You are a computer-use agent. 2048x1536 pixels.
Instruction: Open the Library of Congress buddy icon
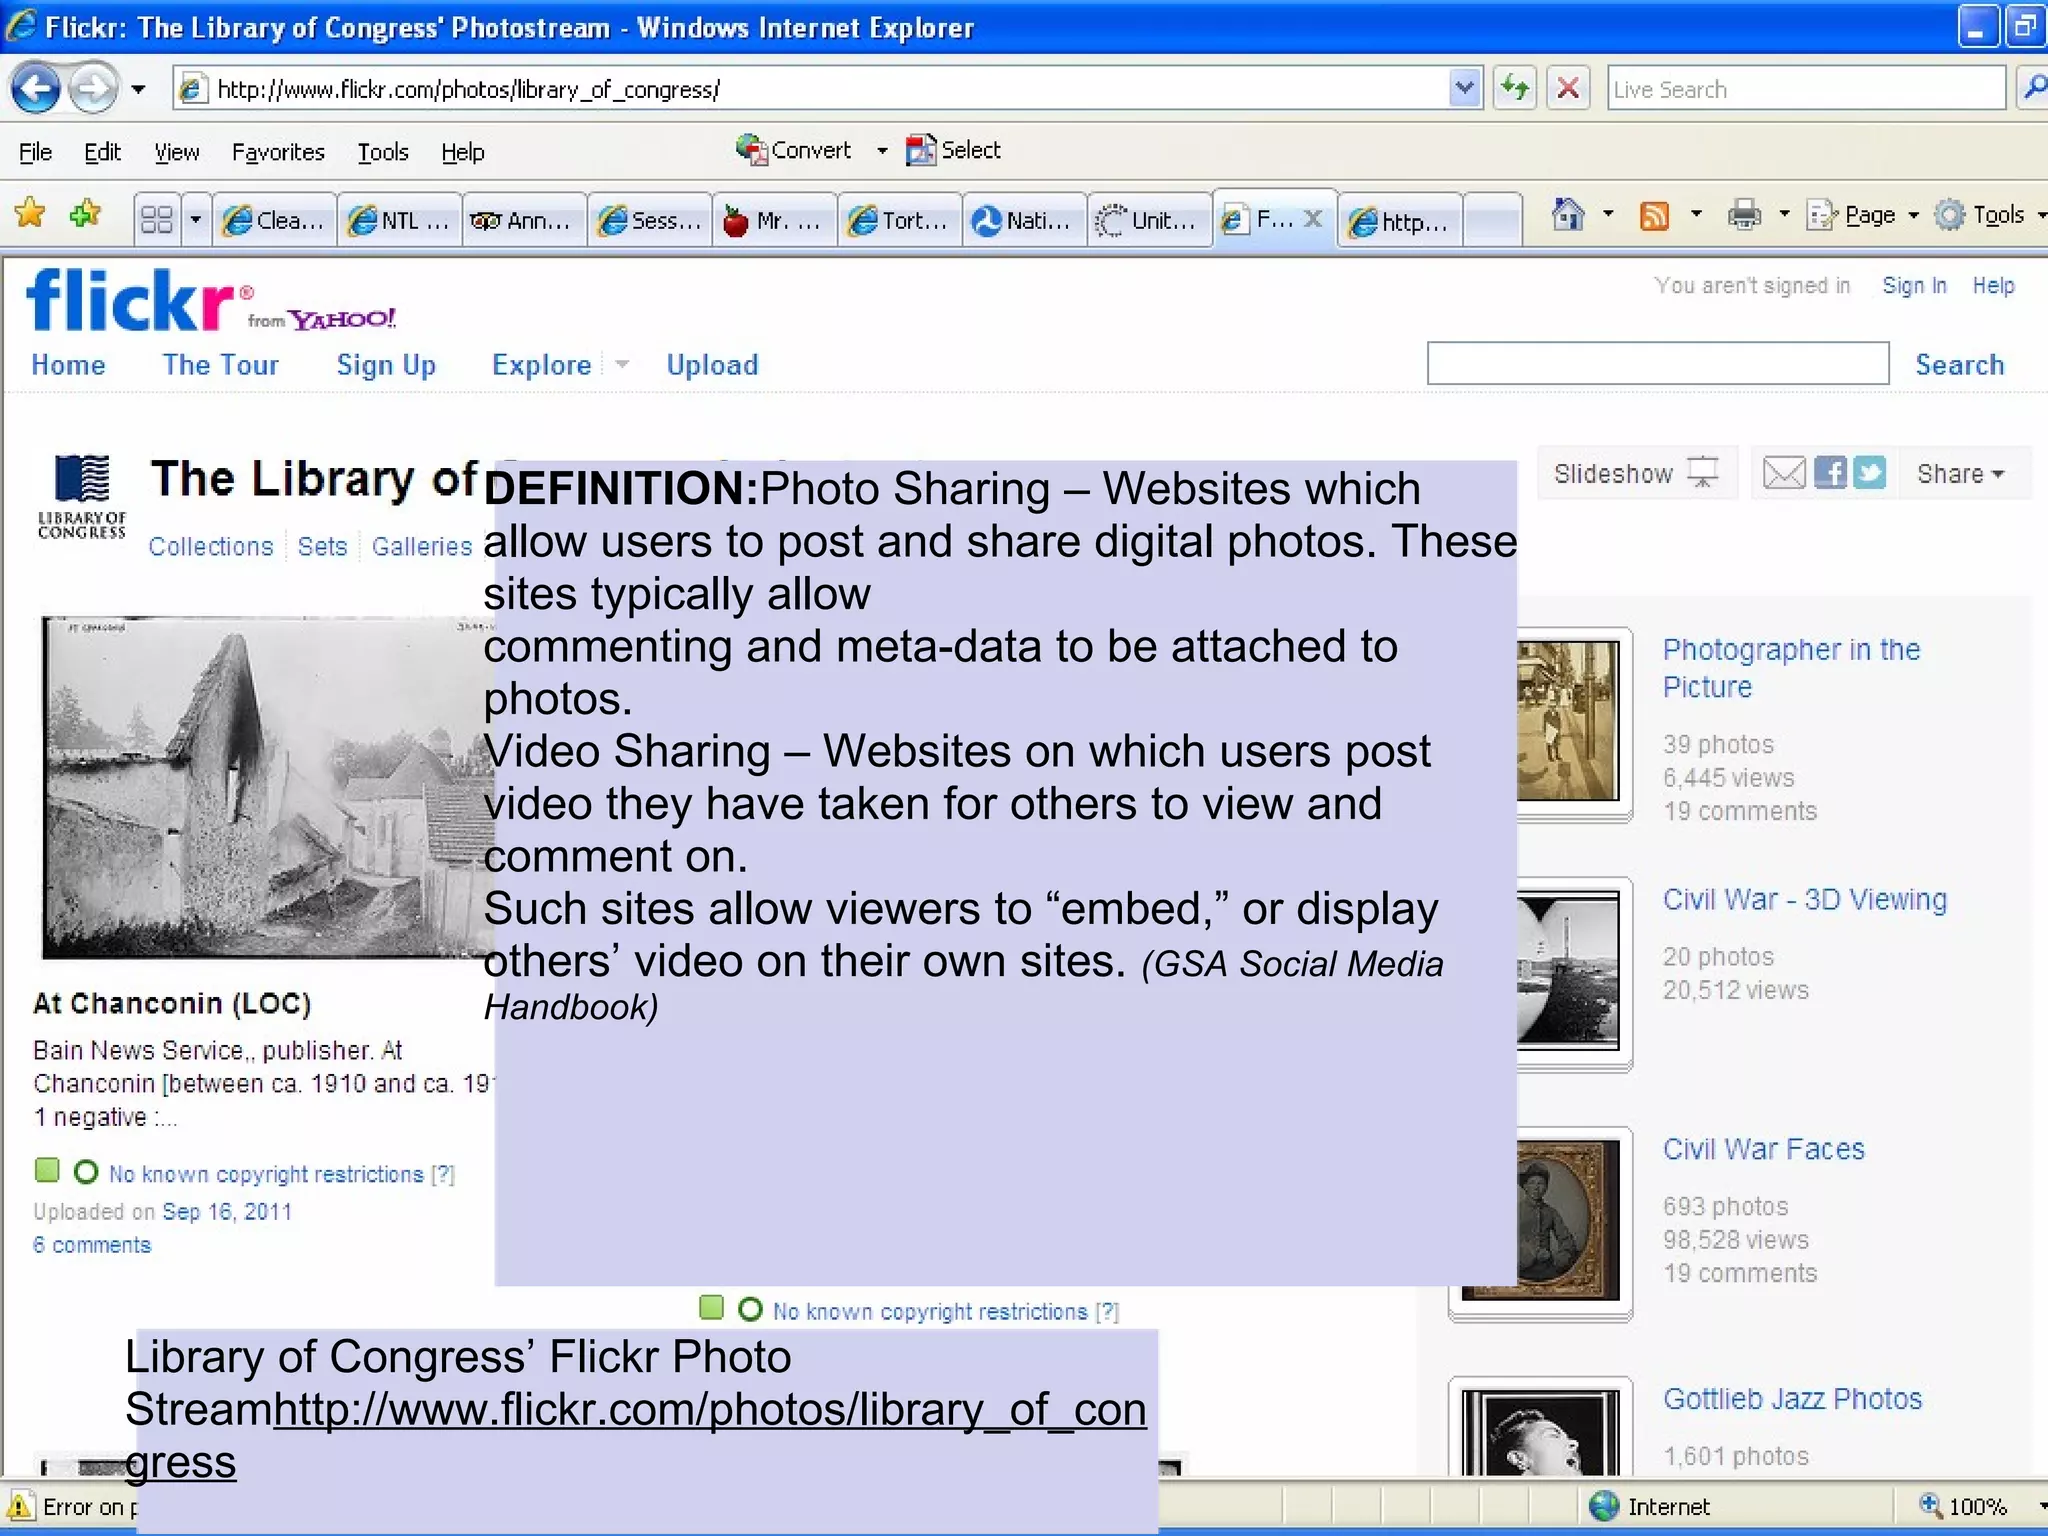pyautogui.click(x=81, y=497)
